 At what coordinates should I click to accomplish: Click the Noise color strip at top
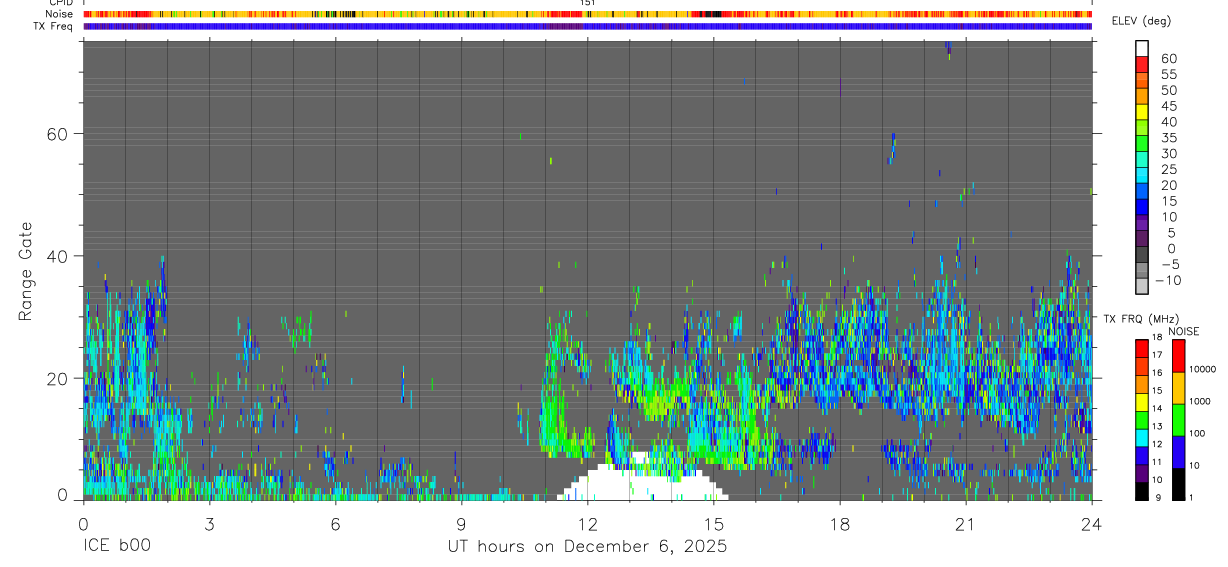pos(587,14)
